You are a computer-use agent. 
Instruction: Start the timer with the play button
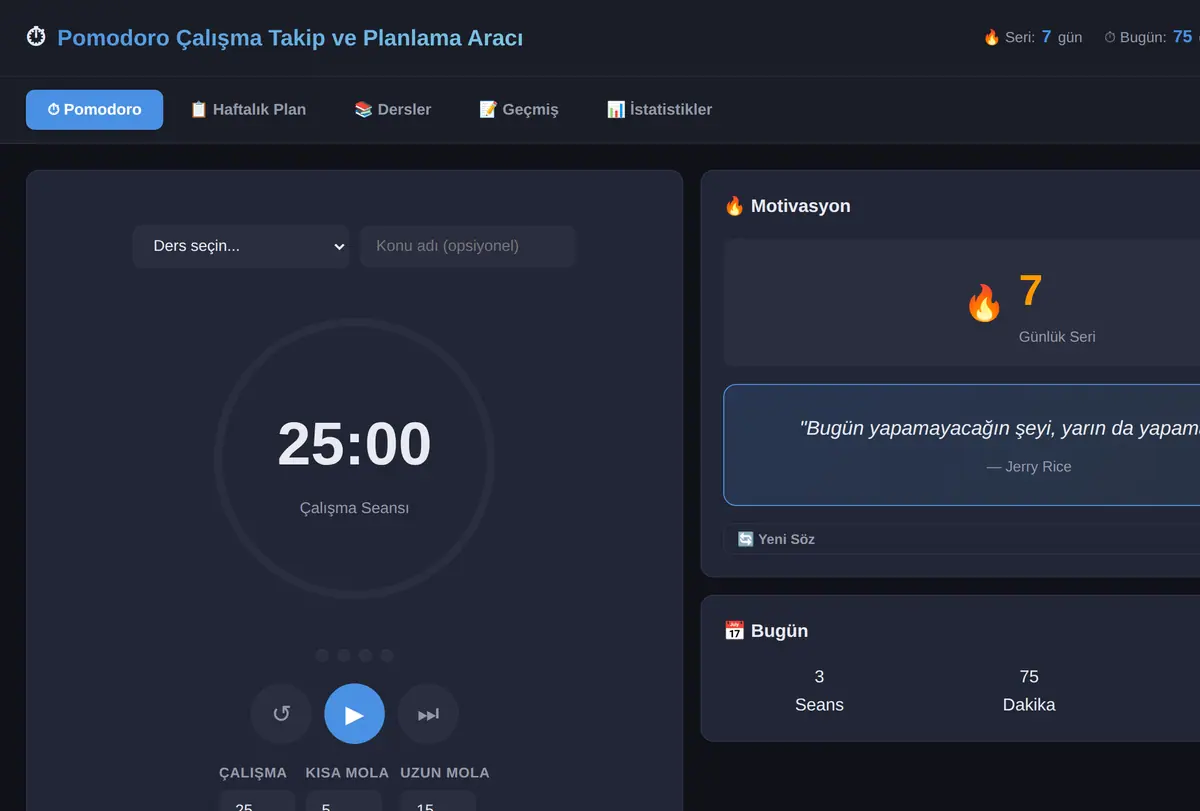[354, 714]
